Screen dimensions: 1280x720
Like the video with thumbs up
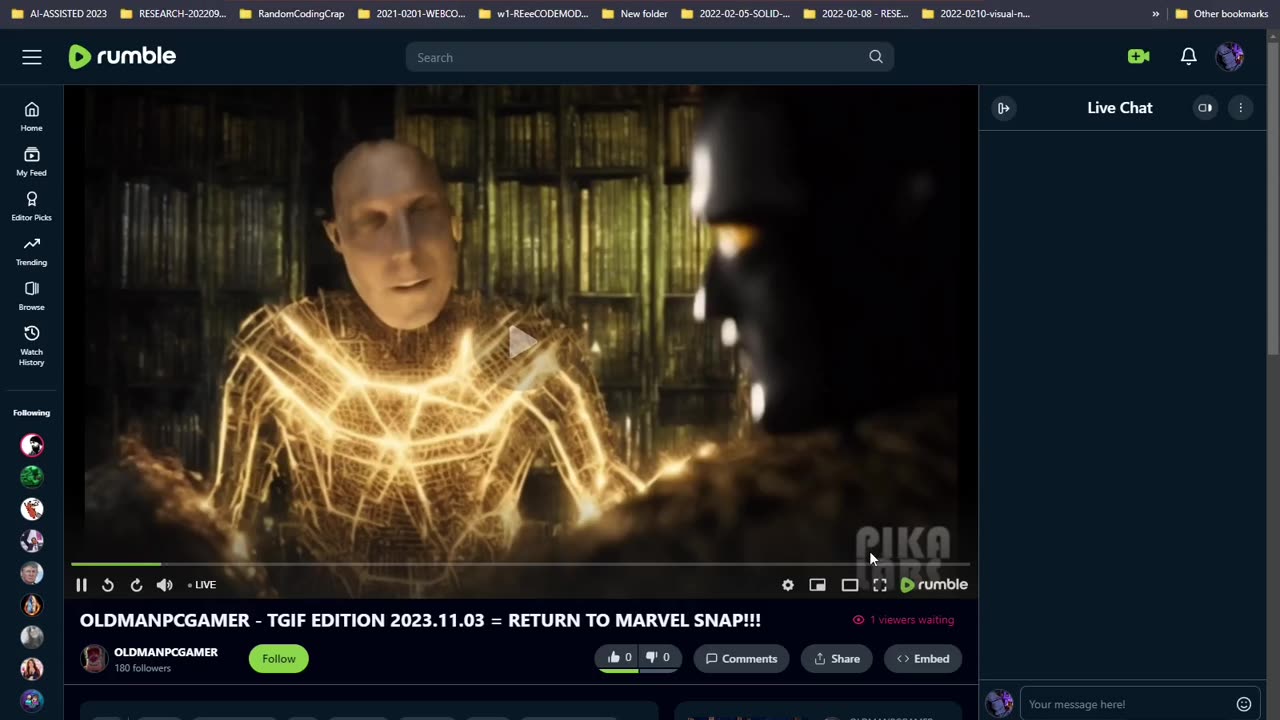pos(619,658)
